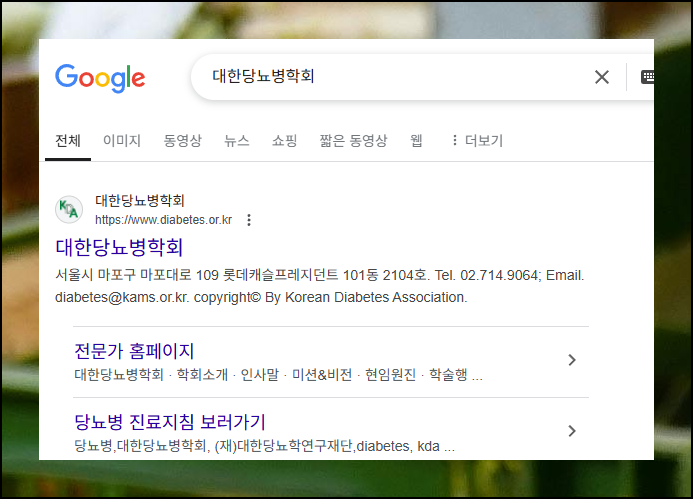Select the 전체 tab

pyautogui.click(x=68, y=141)
